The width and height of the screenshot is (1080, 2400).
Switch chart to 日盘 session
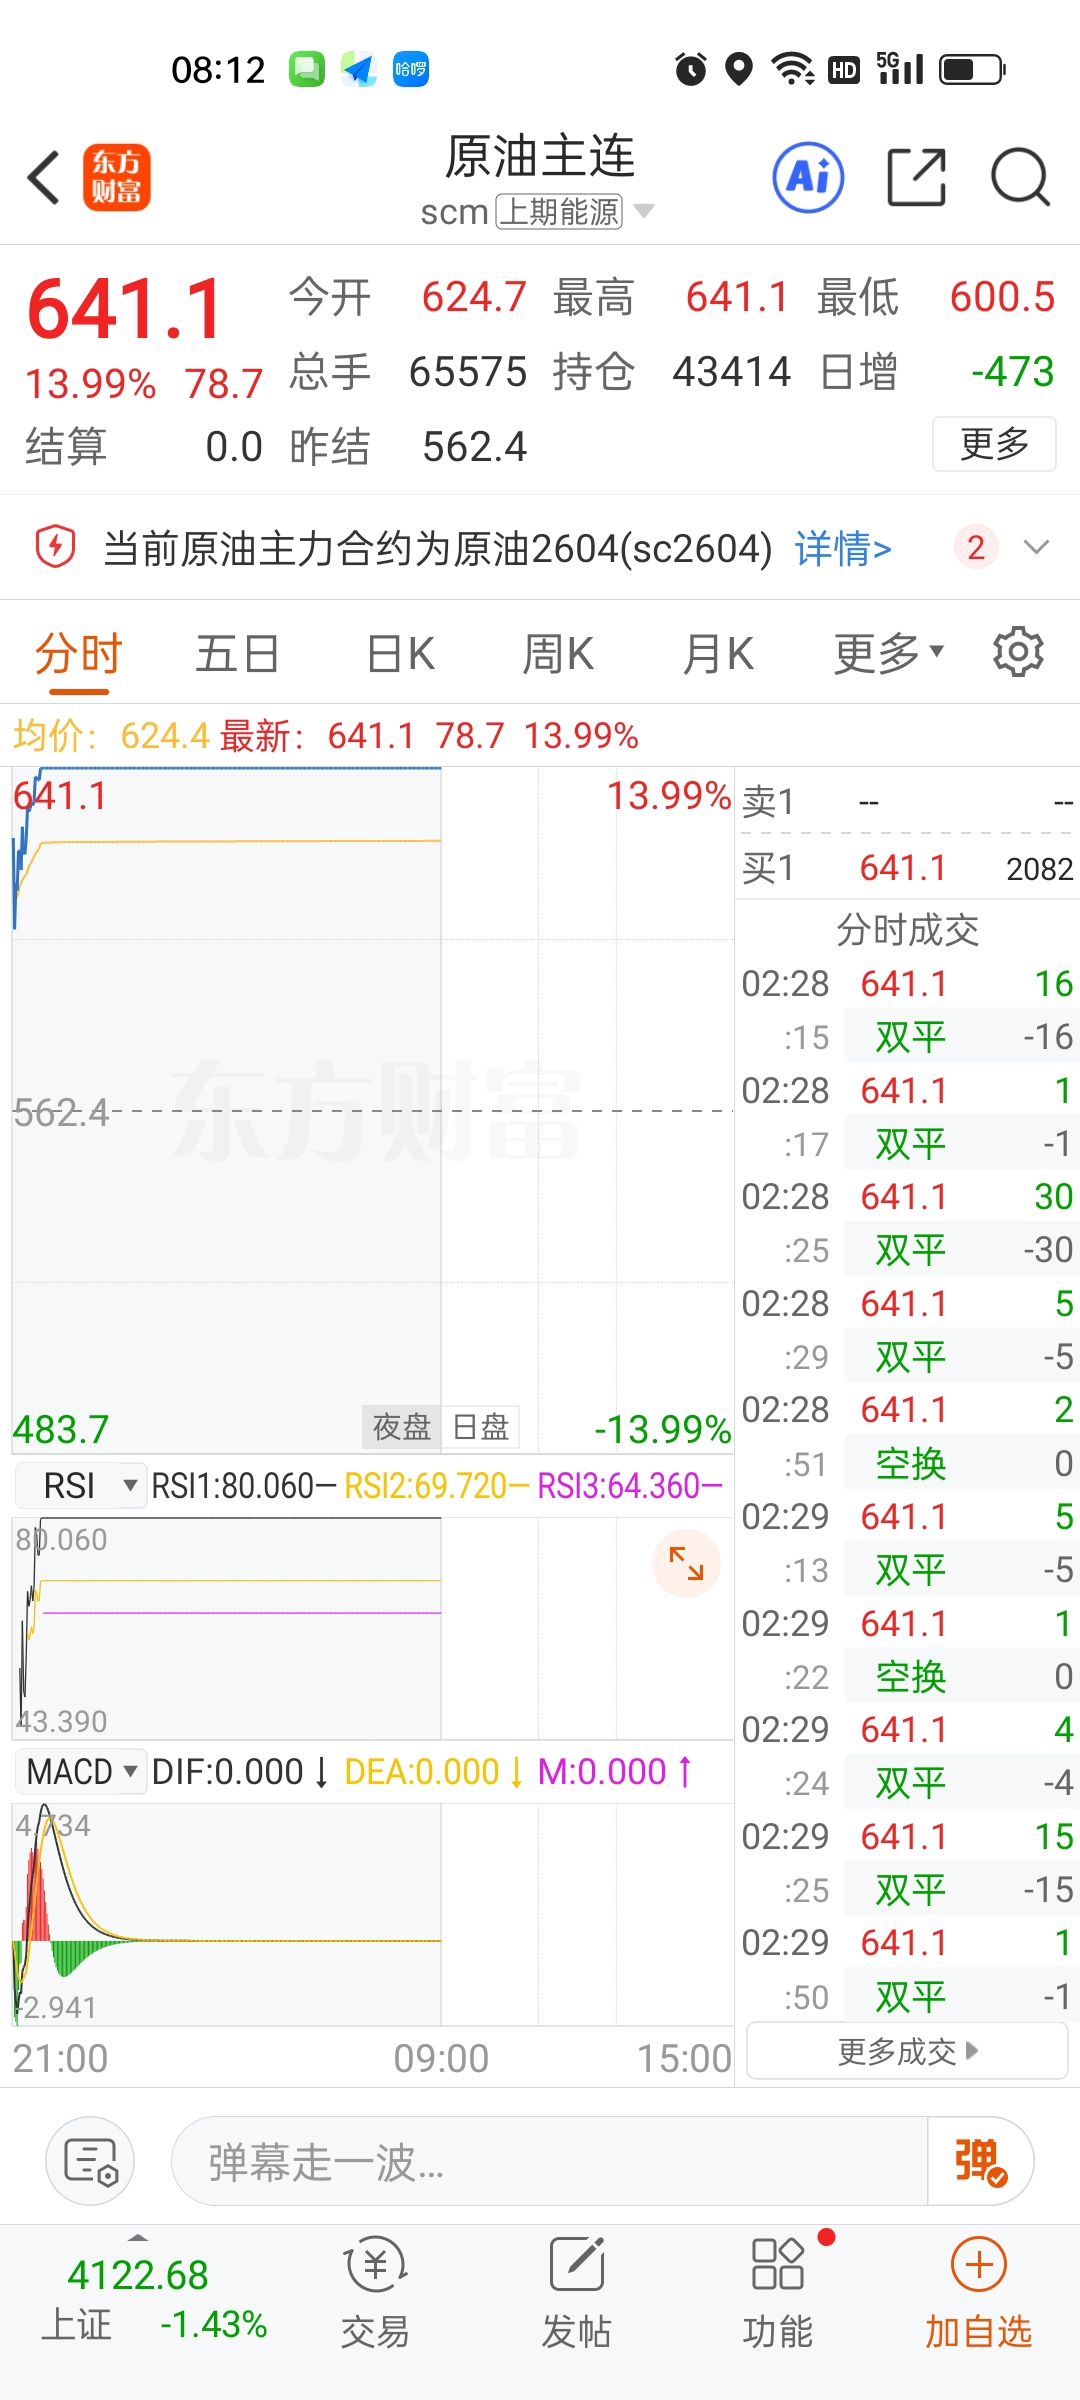[x=481, y=1427]
